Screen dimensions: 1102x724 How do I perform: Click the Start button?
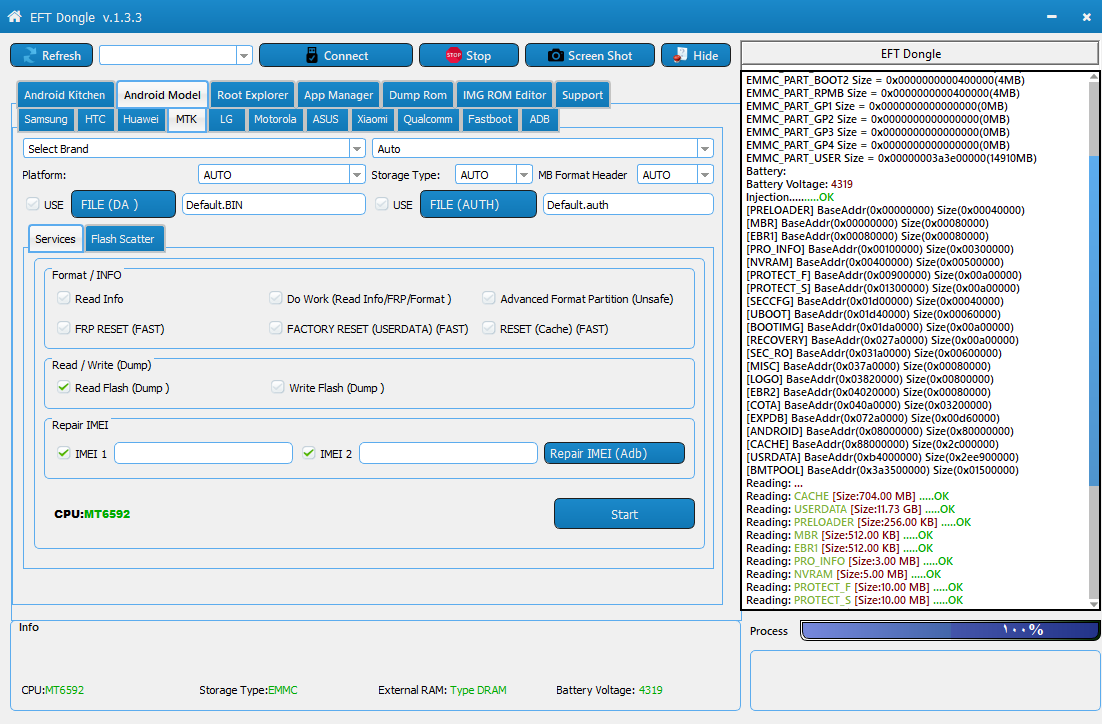click(624, 514)
